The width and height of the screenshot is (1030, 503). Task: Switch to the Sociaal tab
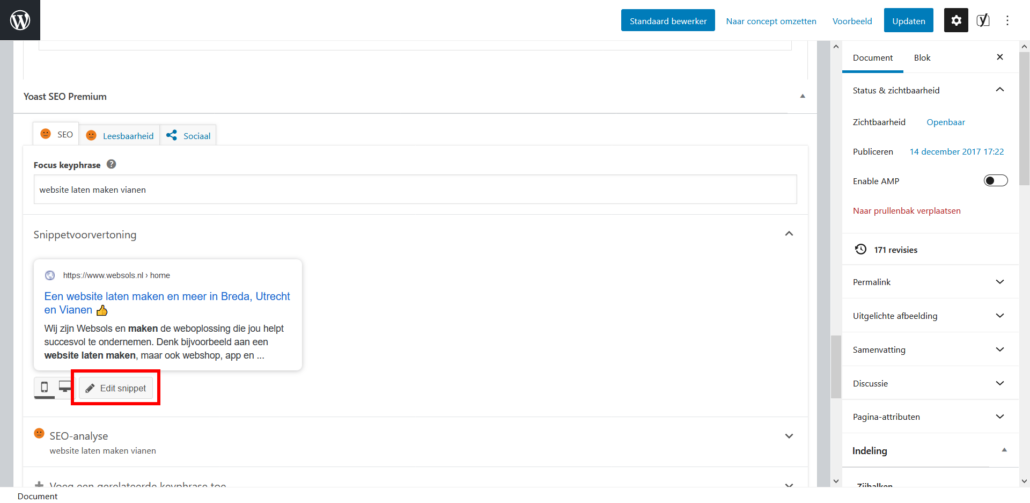click(x=189, y=135)
